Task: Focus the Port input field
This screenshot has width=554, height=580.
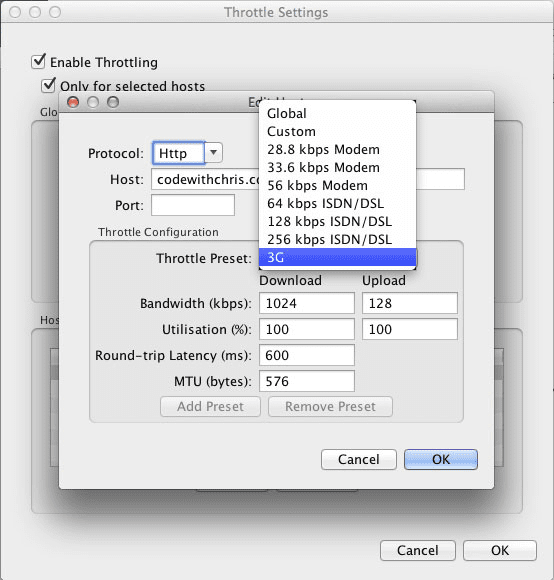Action: tap(193, 205)
